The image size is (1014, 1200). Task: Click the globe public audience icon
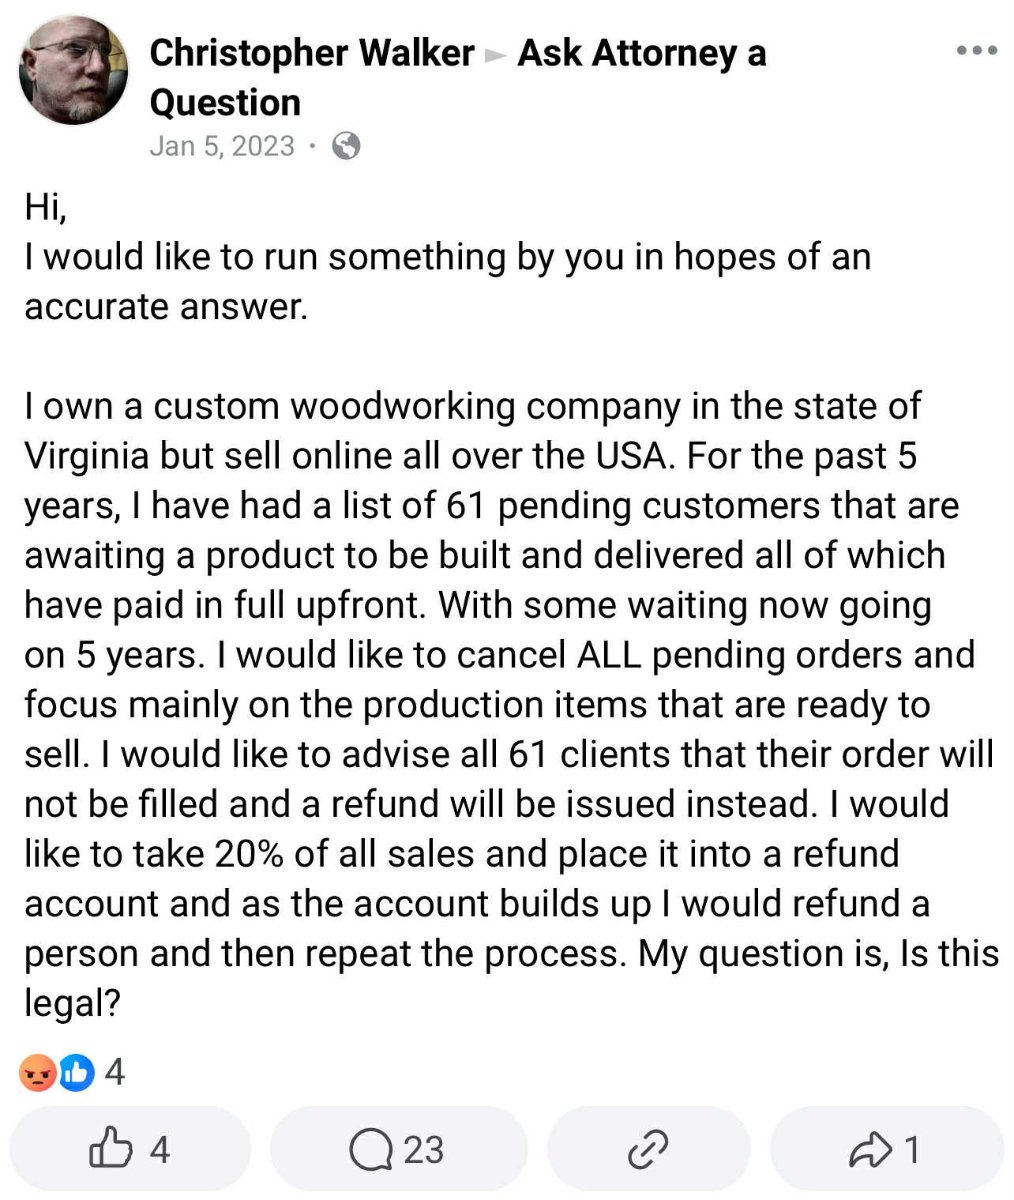click(346, 146)
